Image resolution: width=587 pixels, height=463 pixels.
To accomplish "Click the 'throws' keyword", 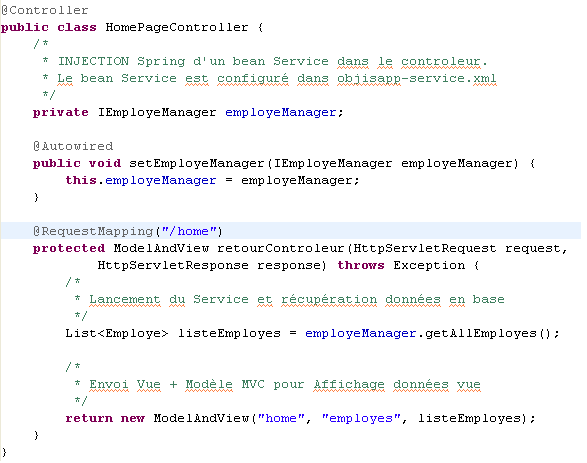I will pyautogui.click(x=361, y=265).
